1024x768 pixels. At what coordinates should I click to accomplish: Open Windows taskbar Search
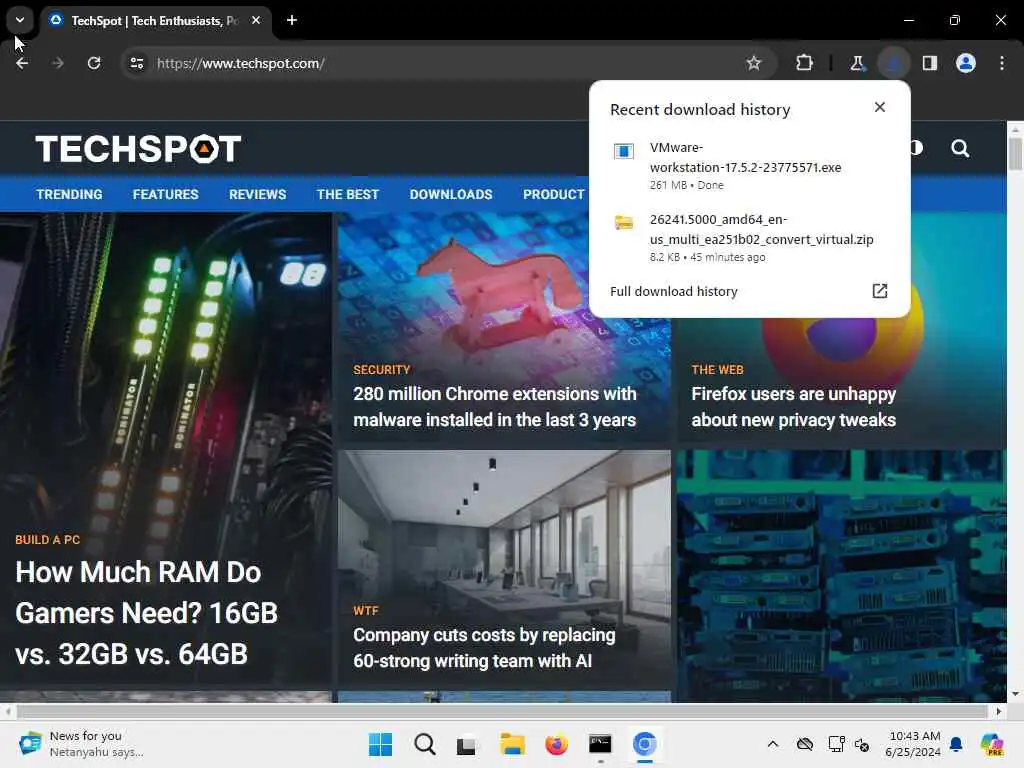point(424,744)
